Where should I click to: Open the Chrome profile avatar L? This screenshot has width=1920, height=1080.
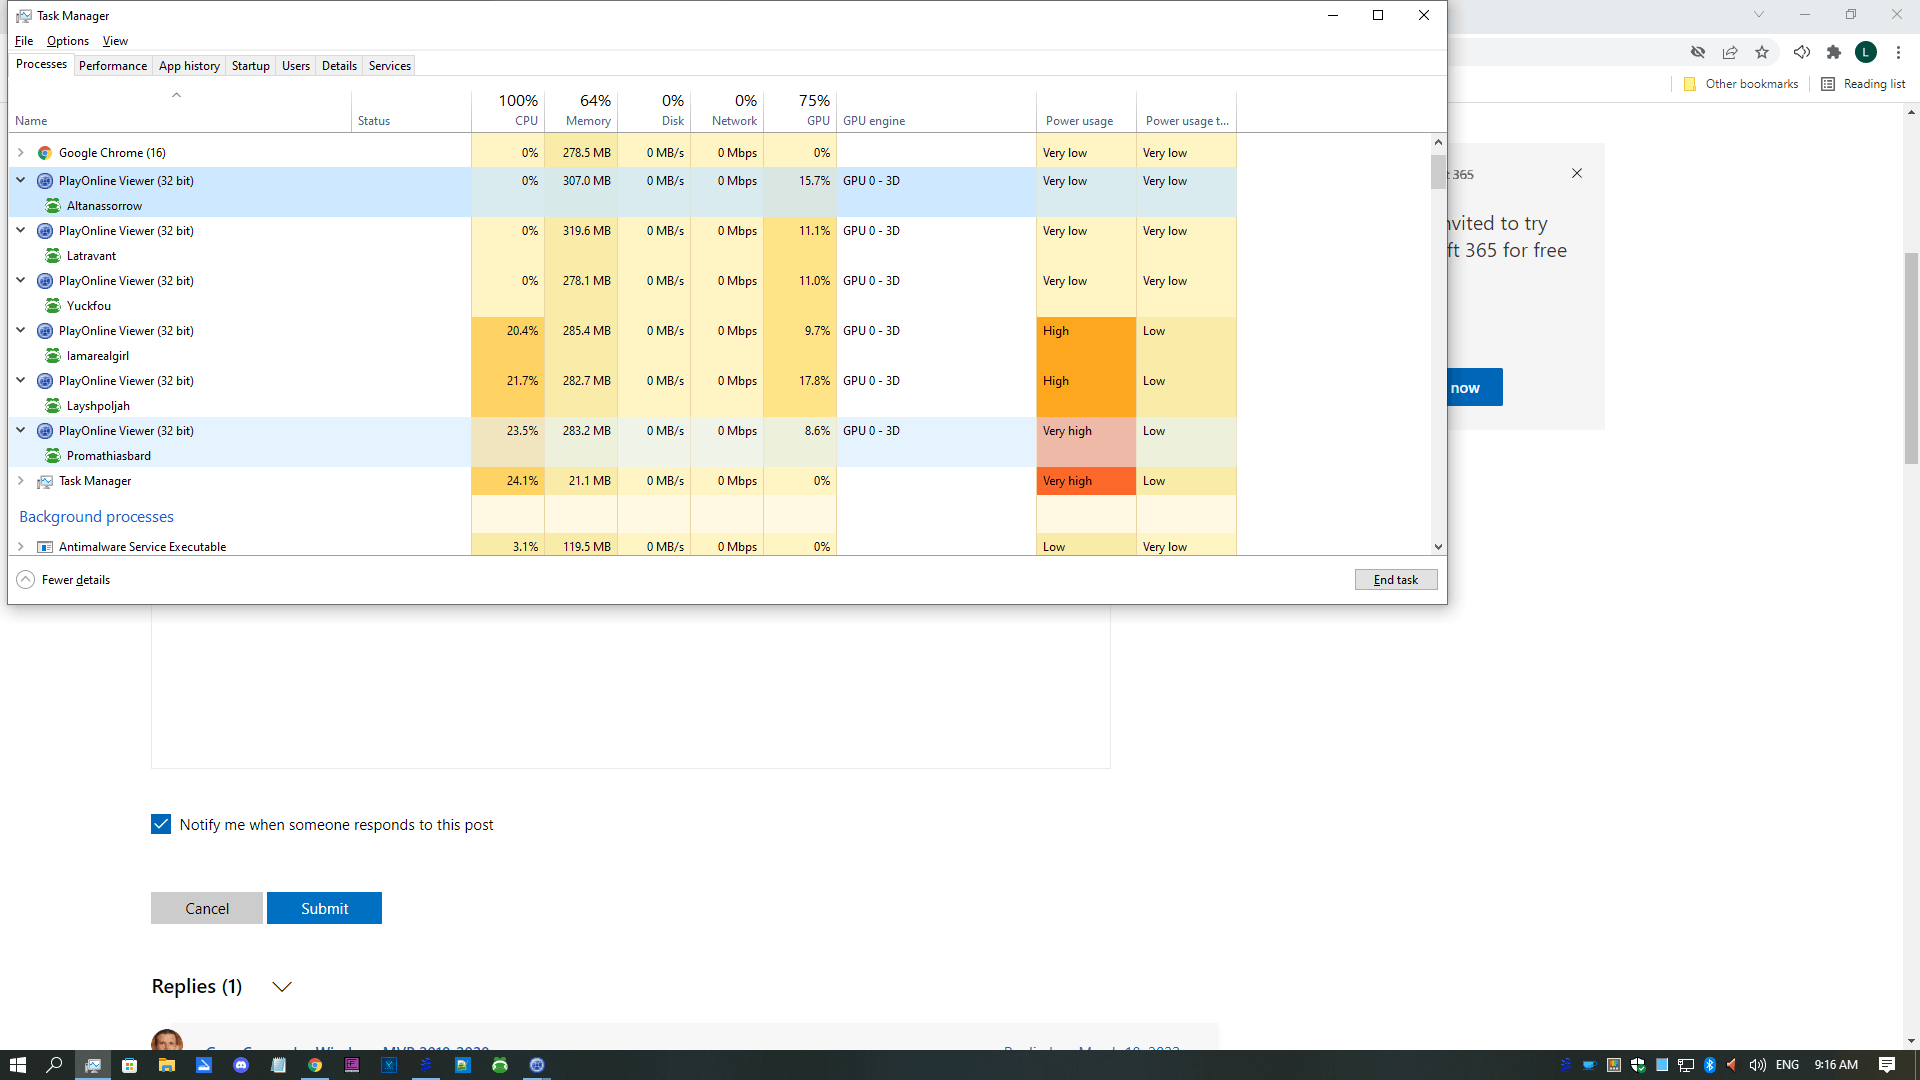[1865, 52]
